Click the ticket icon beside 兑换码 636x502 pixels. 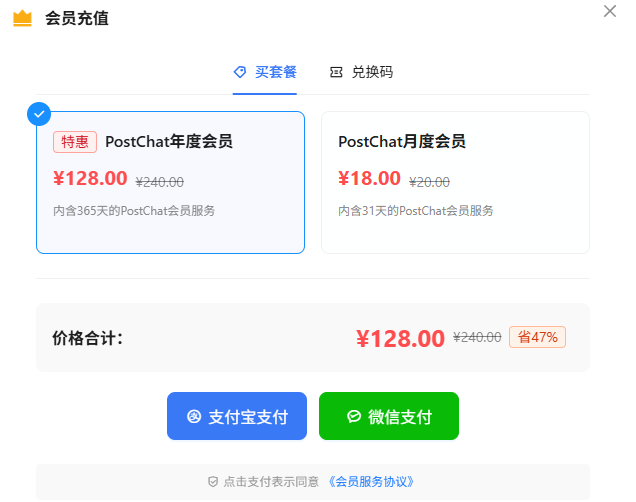click(x=336, y=72)
